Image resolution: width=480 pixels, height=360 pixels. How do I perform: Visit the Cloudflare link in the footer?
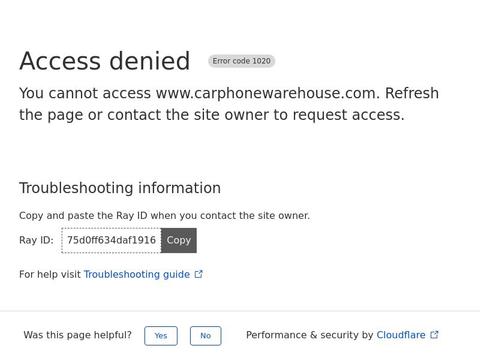point(401,335)
